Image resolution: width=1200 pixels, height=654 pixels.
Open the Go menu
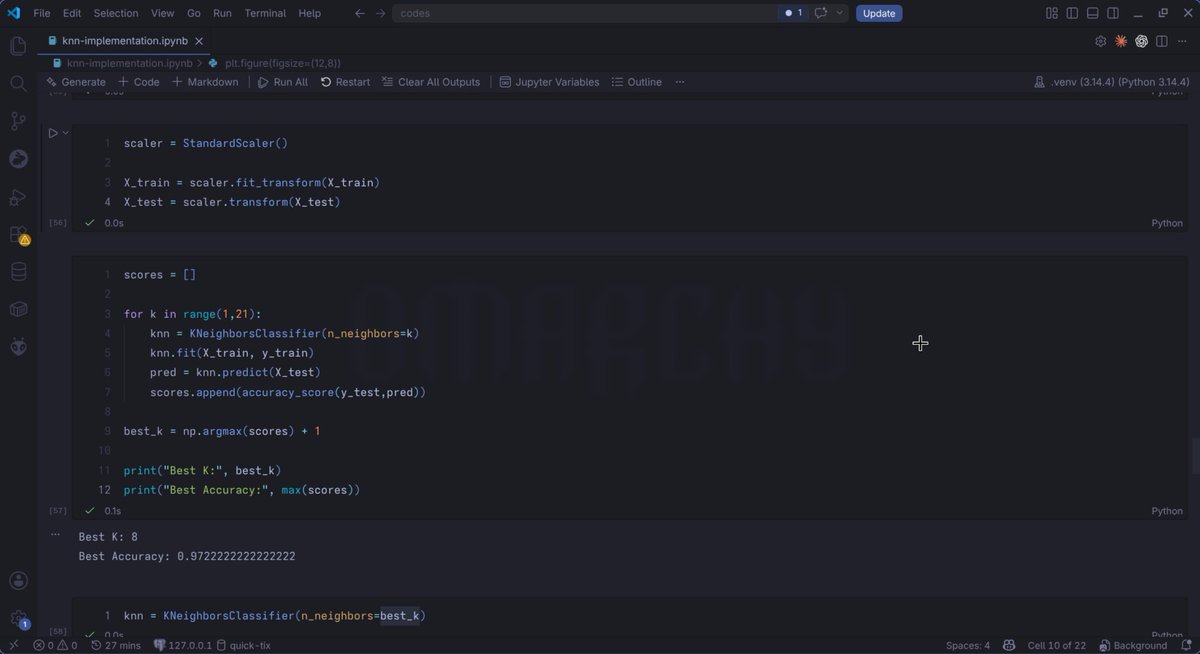194,13
